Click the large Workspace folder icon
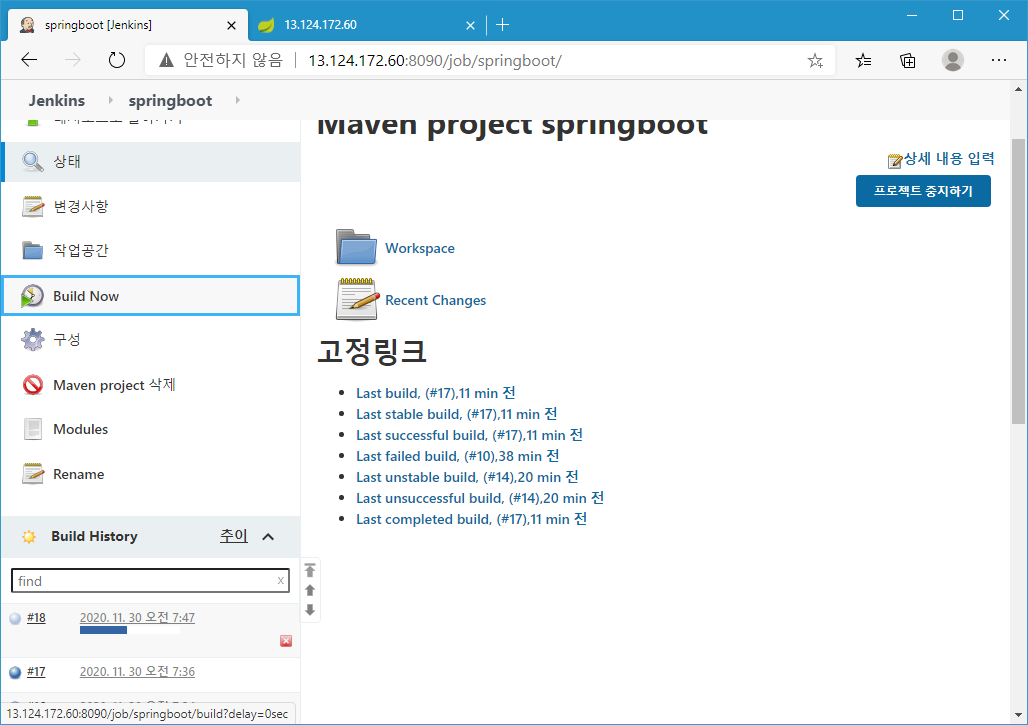 (x=356, y=247)
